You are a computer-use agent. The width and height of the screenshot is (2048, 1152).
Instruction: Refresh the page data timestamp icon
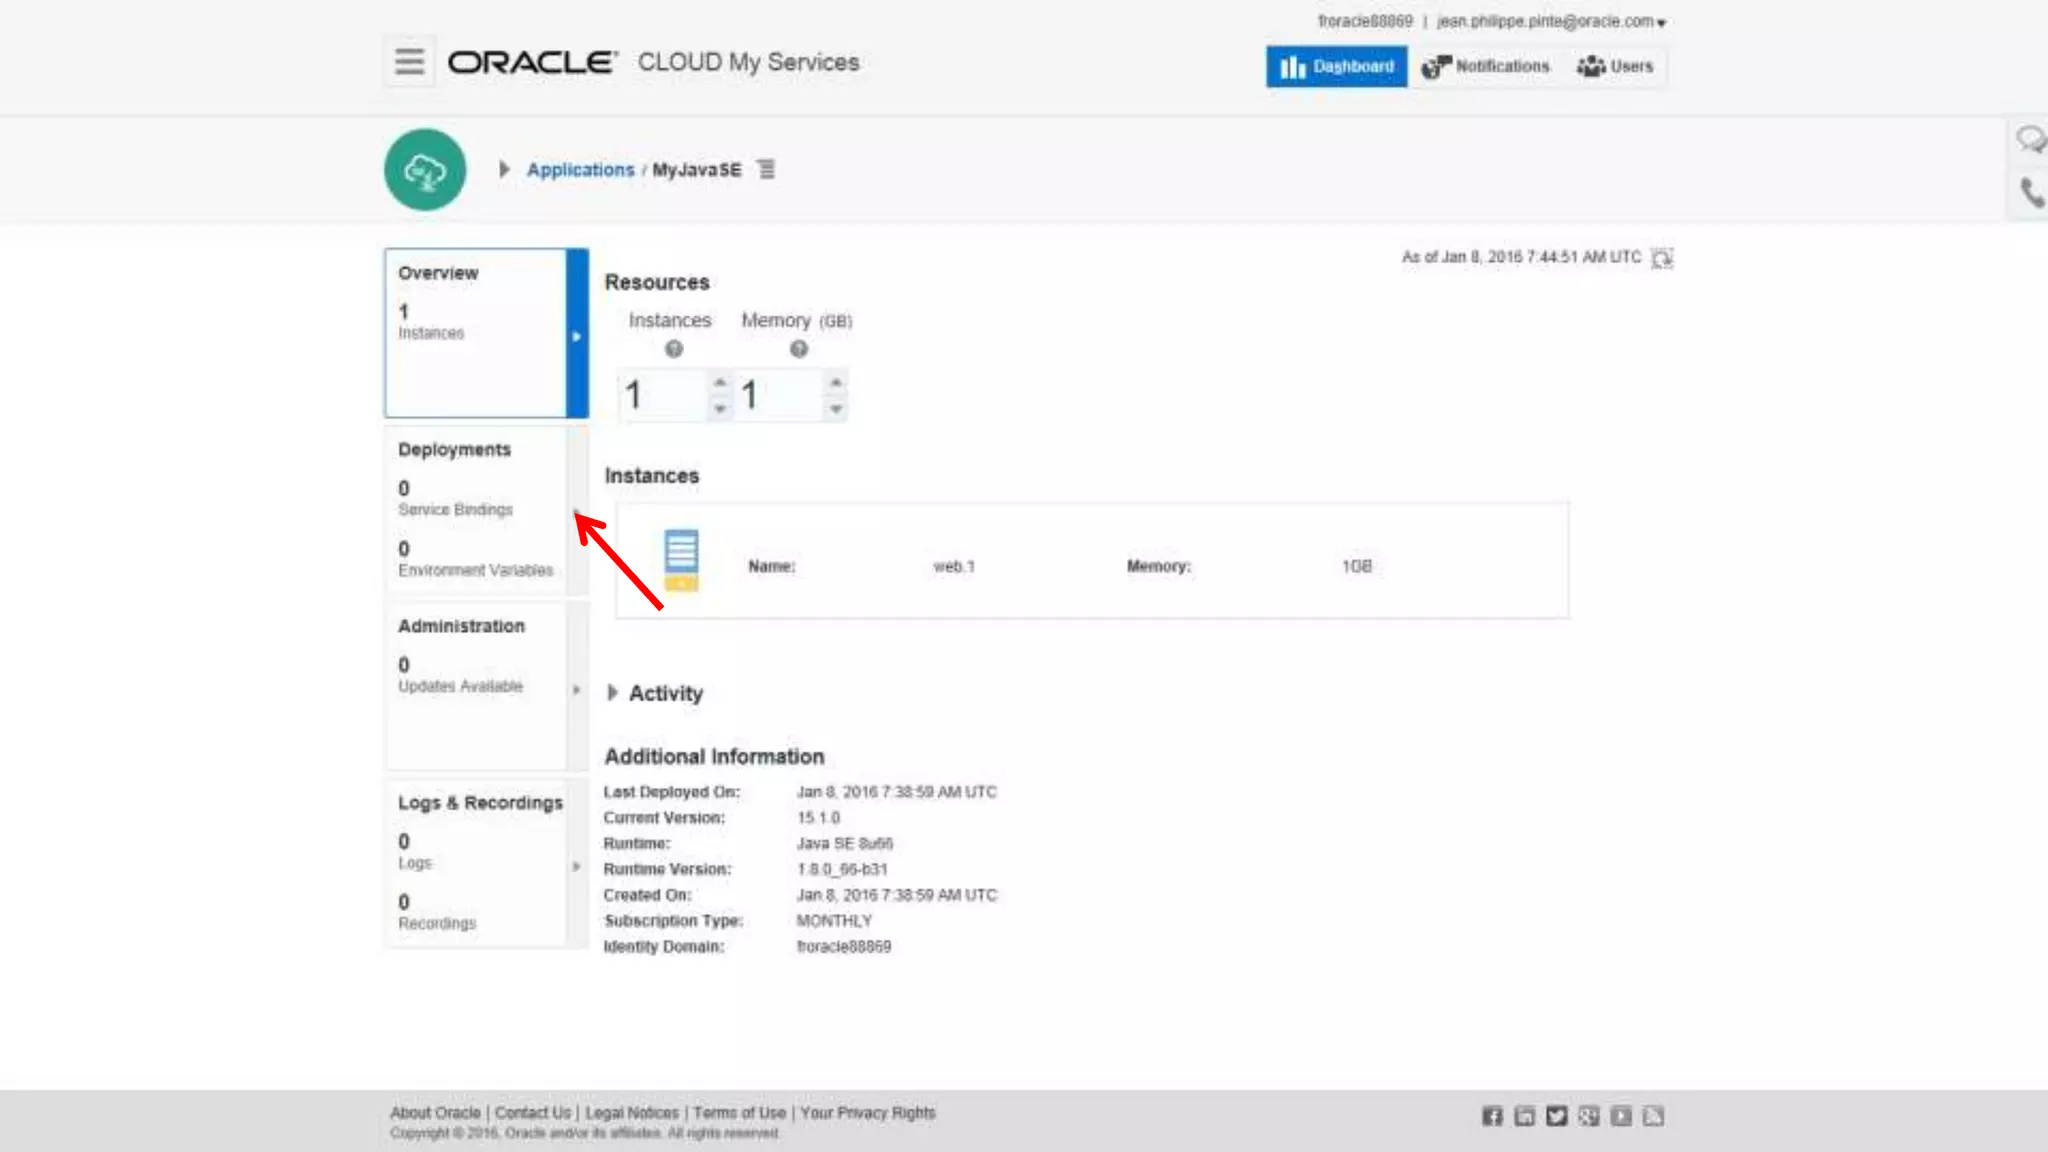click(x=1661, y=258)
